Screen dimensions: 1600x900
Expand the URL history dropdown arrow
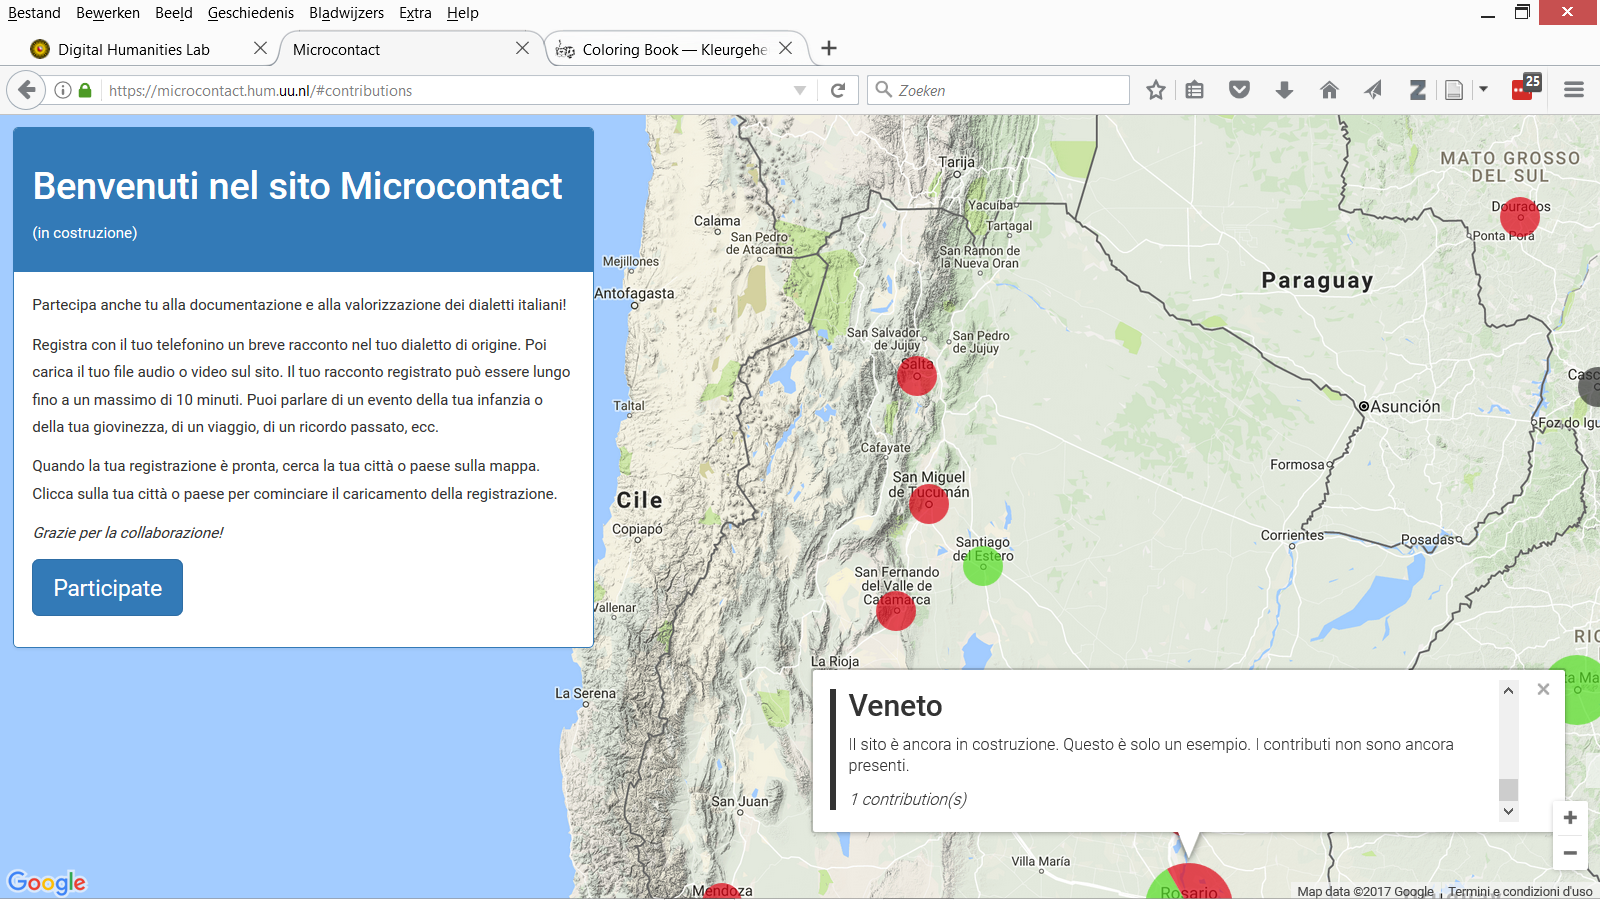click(x=800, y=90)
